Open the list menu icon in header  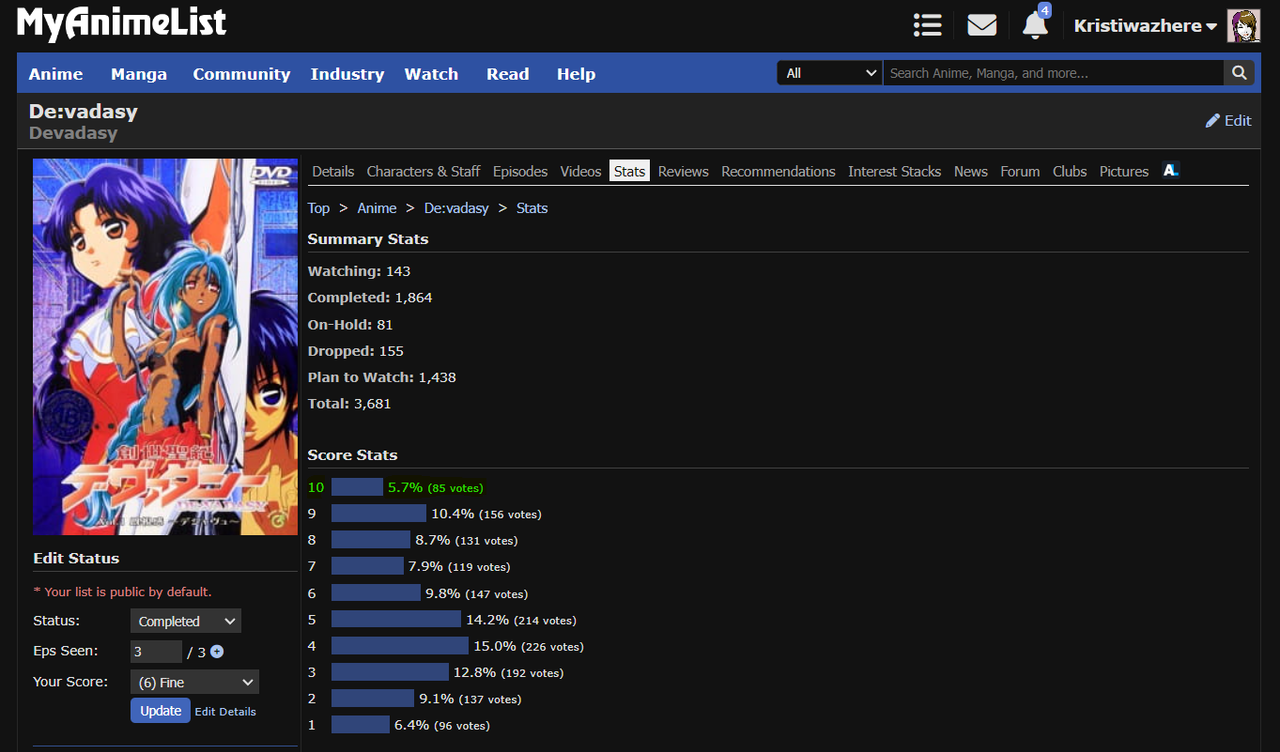point(928,25)
